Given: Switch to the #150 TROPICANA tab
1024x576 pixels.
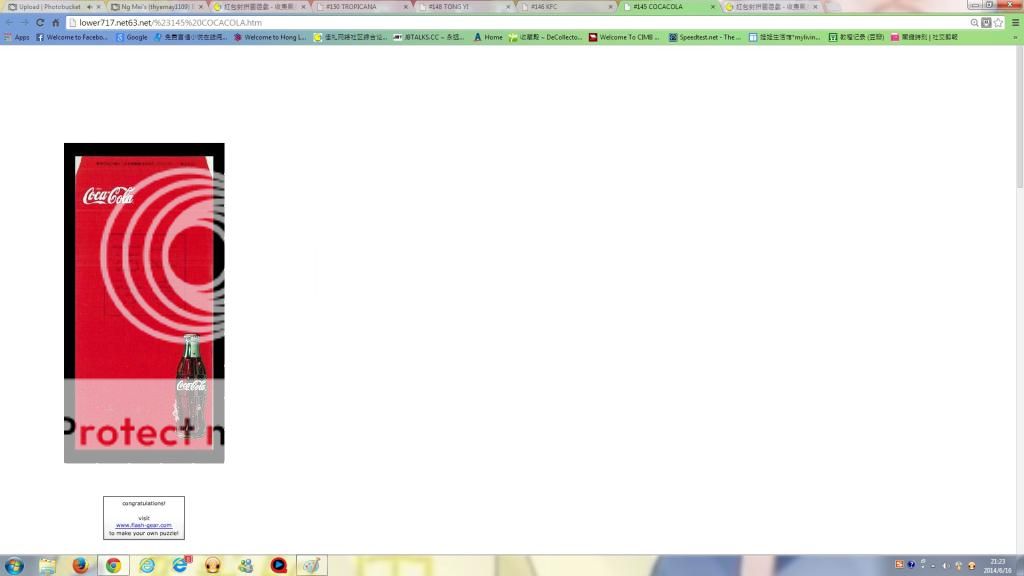Looking at the screenshot, I should click(355, 7).
